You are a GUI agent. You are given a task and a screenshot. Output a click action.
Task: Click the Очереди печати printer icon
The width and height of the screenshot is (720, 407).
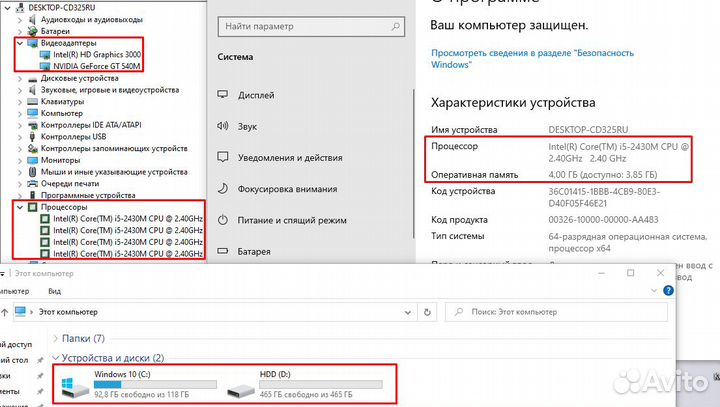32,184
